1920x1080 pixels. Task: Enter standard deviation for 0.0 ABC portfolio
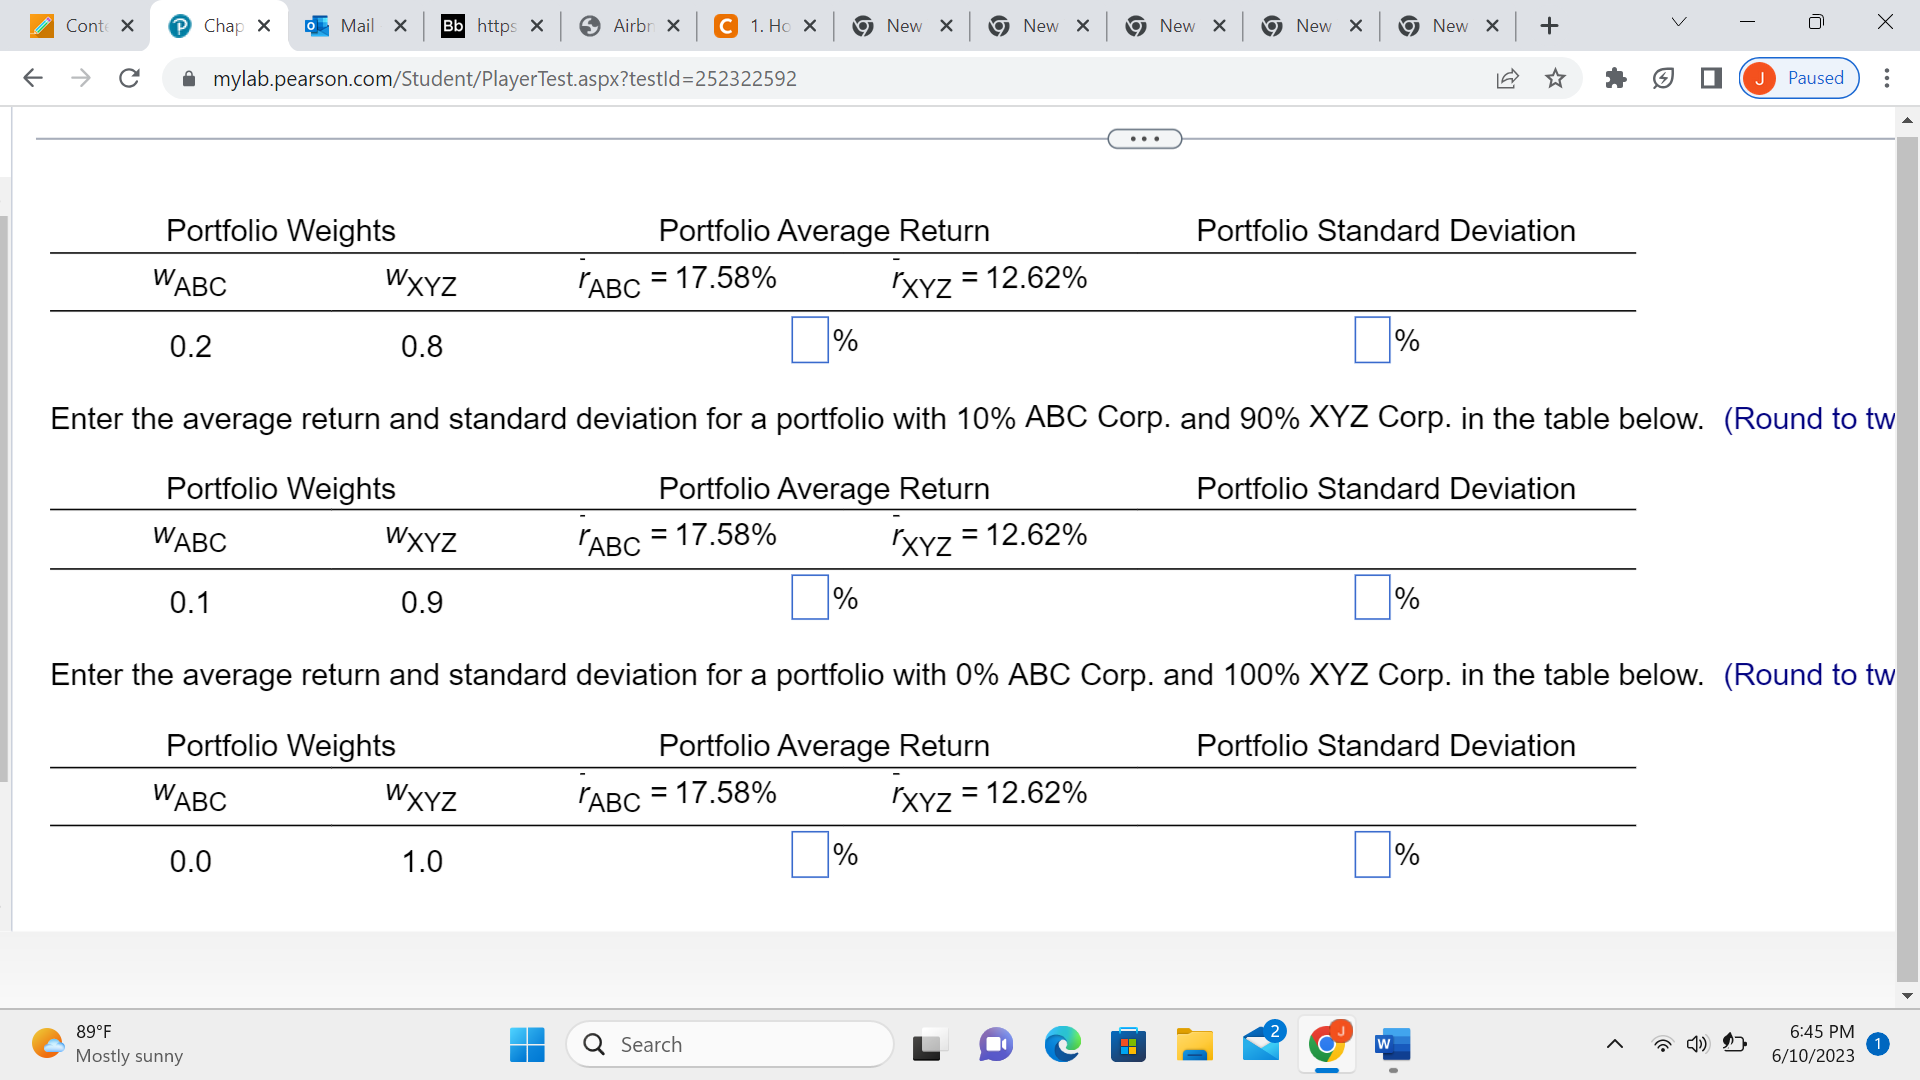pos(1371,854)
